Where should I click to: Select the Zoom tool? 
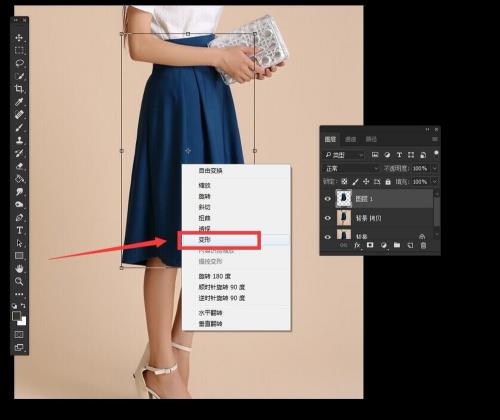(x=19, y=281)
